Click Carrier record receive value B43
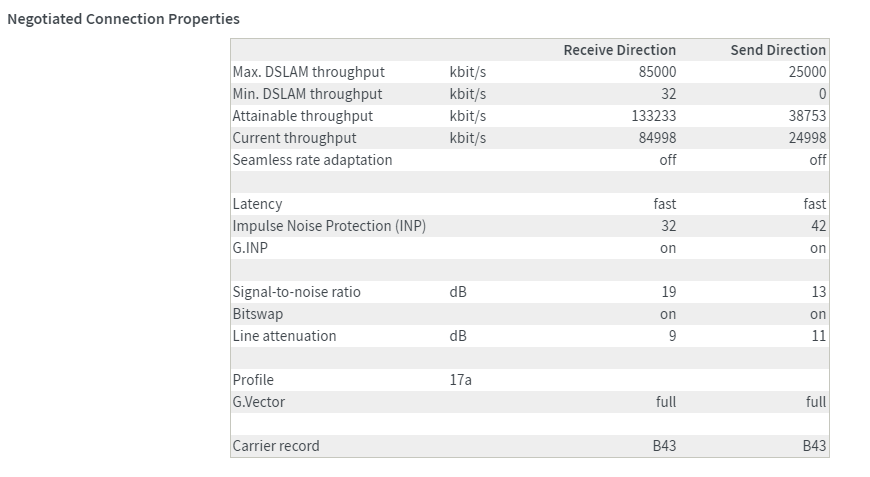This screenshot has height=477, width=870. pos(664,446)
